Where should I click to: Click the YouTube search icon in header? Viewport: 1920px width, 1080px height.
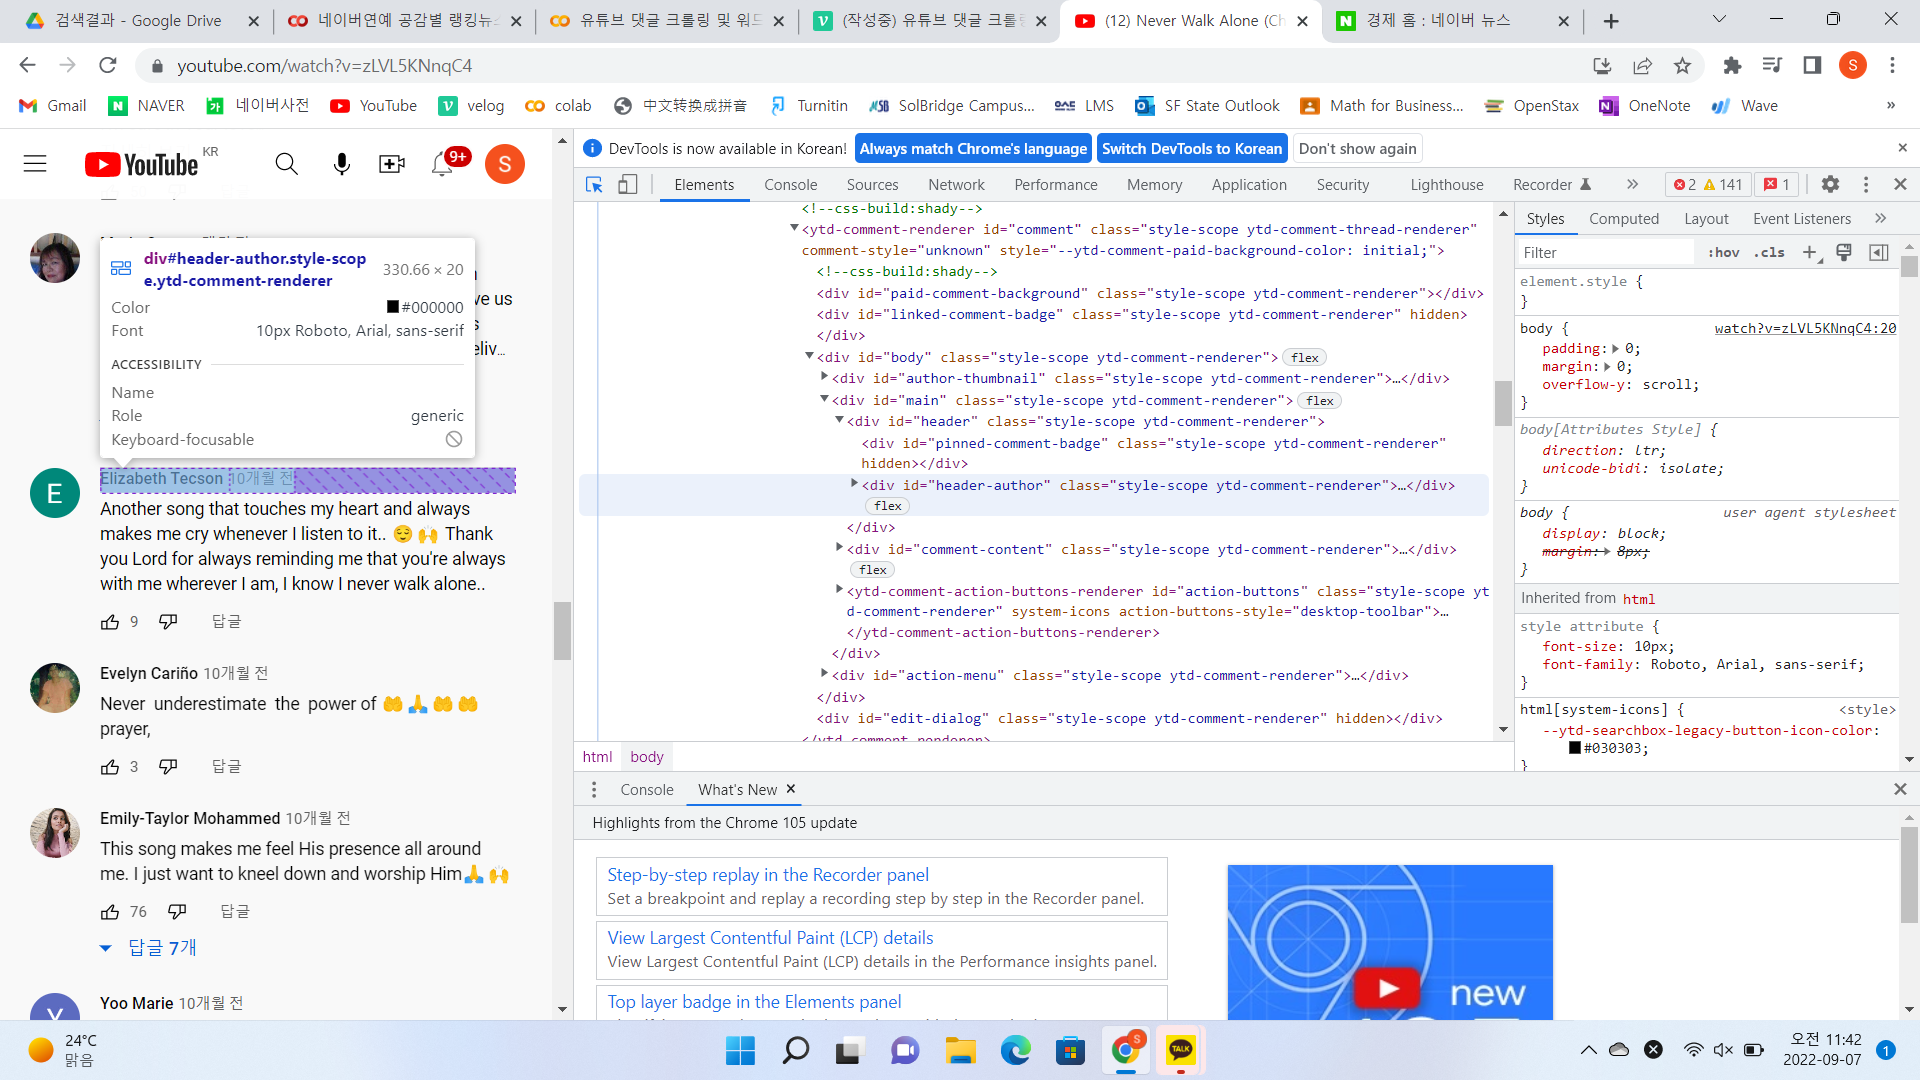pos(286,164)
